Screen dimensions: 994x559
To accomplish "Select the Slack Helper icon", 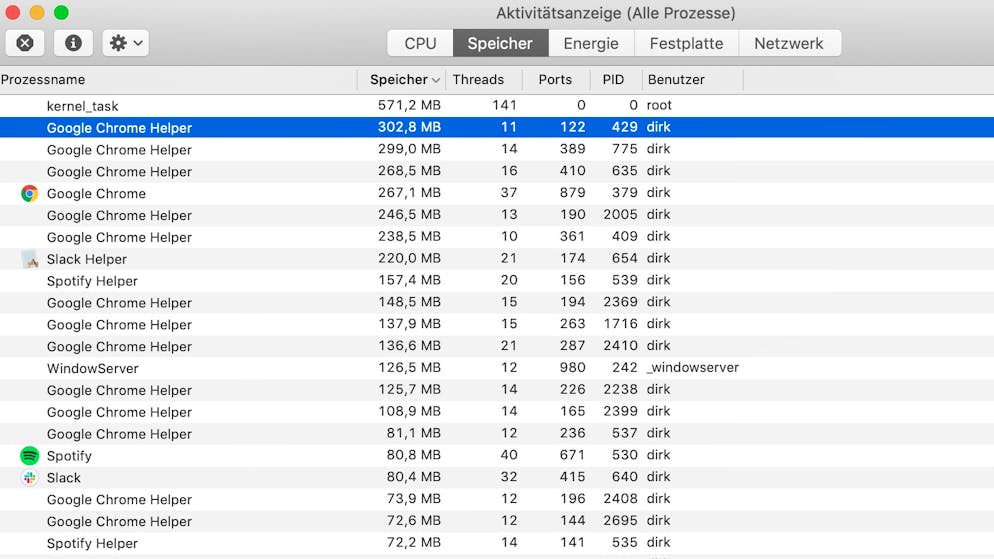I will [x=29, y=259].
